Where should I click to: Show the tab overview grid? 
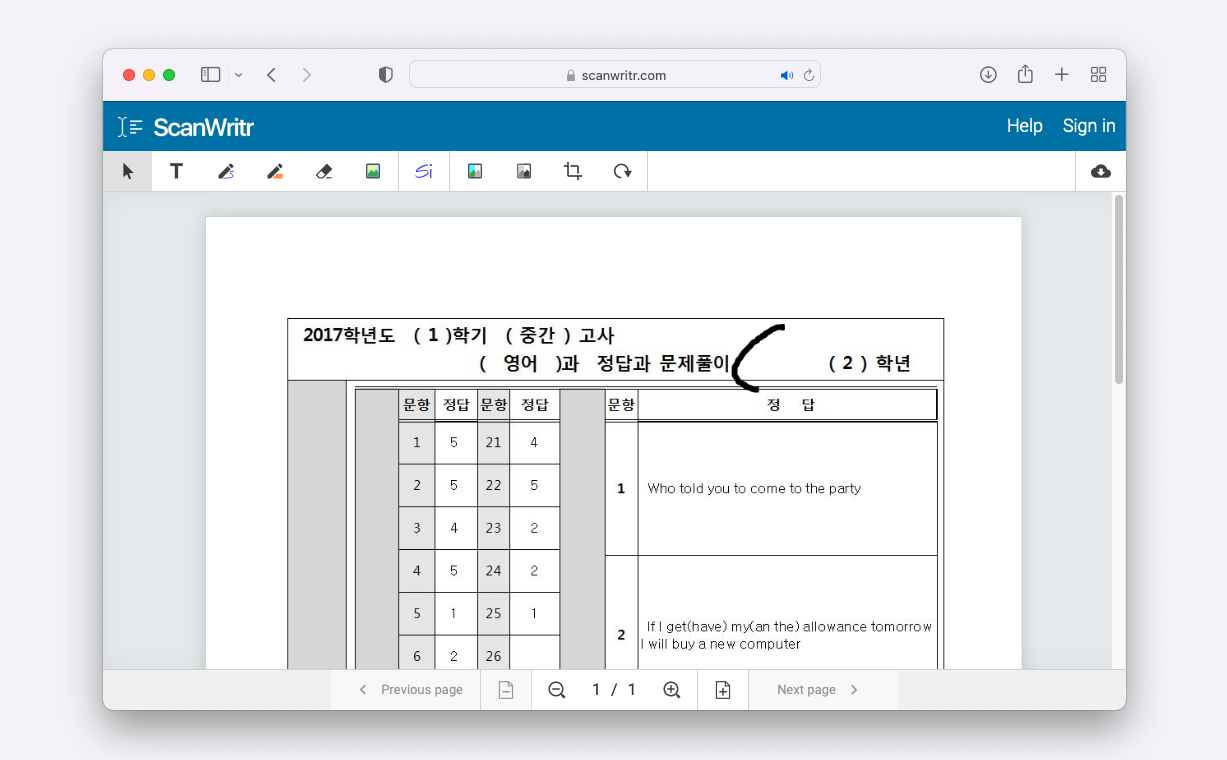point(1098,75)
